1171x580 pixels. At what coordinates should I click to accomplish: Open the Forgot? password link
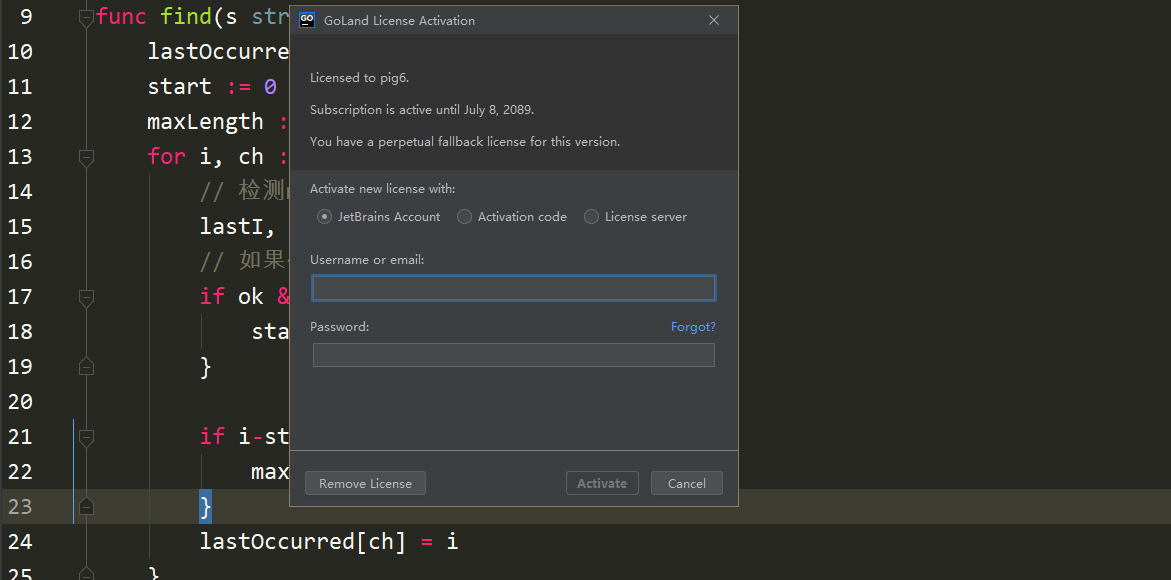click(693, 327)
